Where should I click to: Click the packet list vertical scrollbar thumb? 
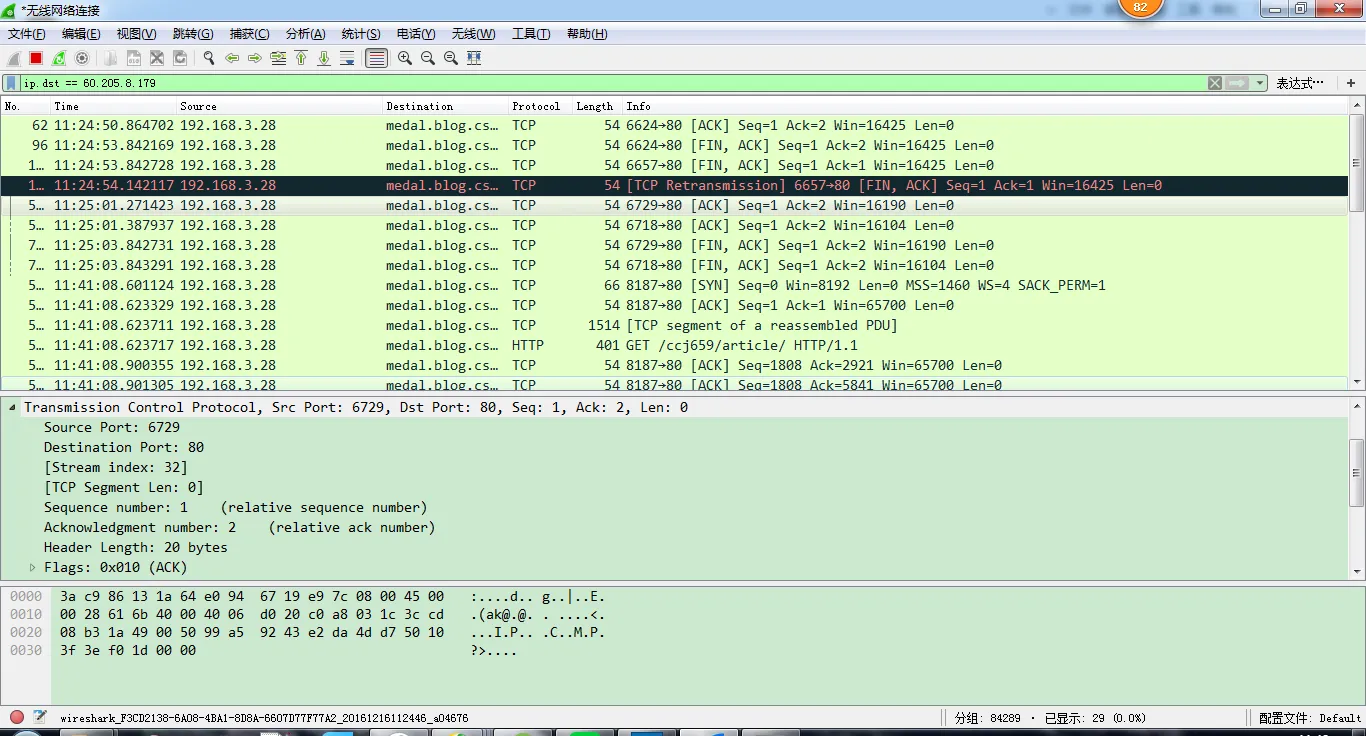(x=1356, y=163)
